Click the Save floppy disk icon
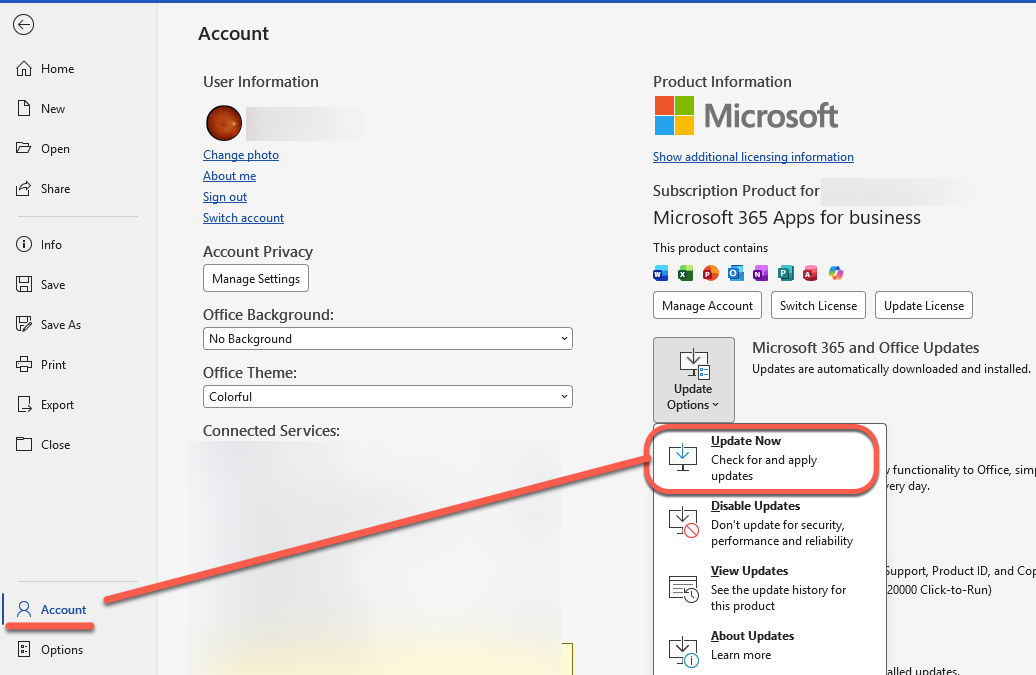The width and height of the screenshot is (1036, 675). [24, 285]
